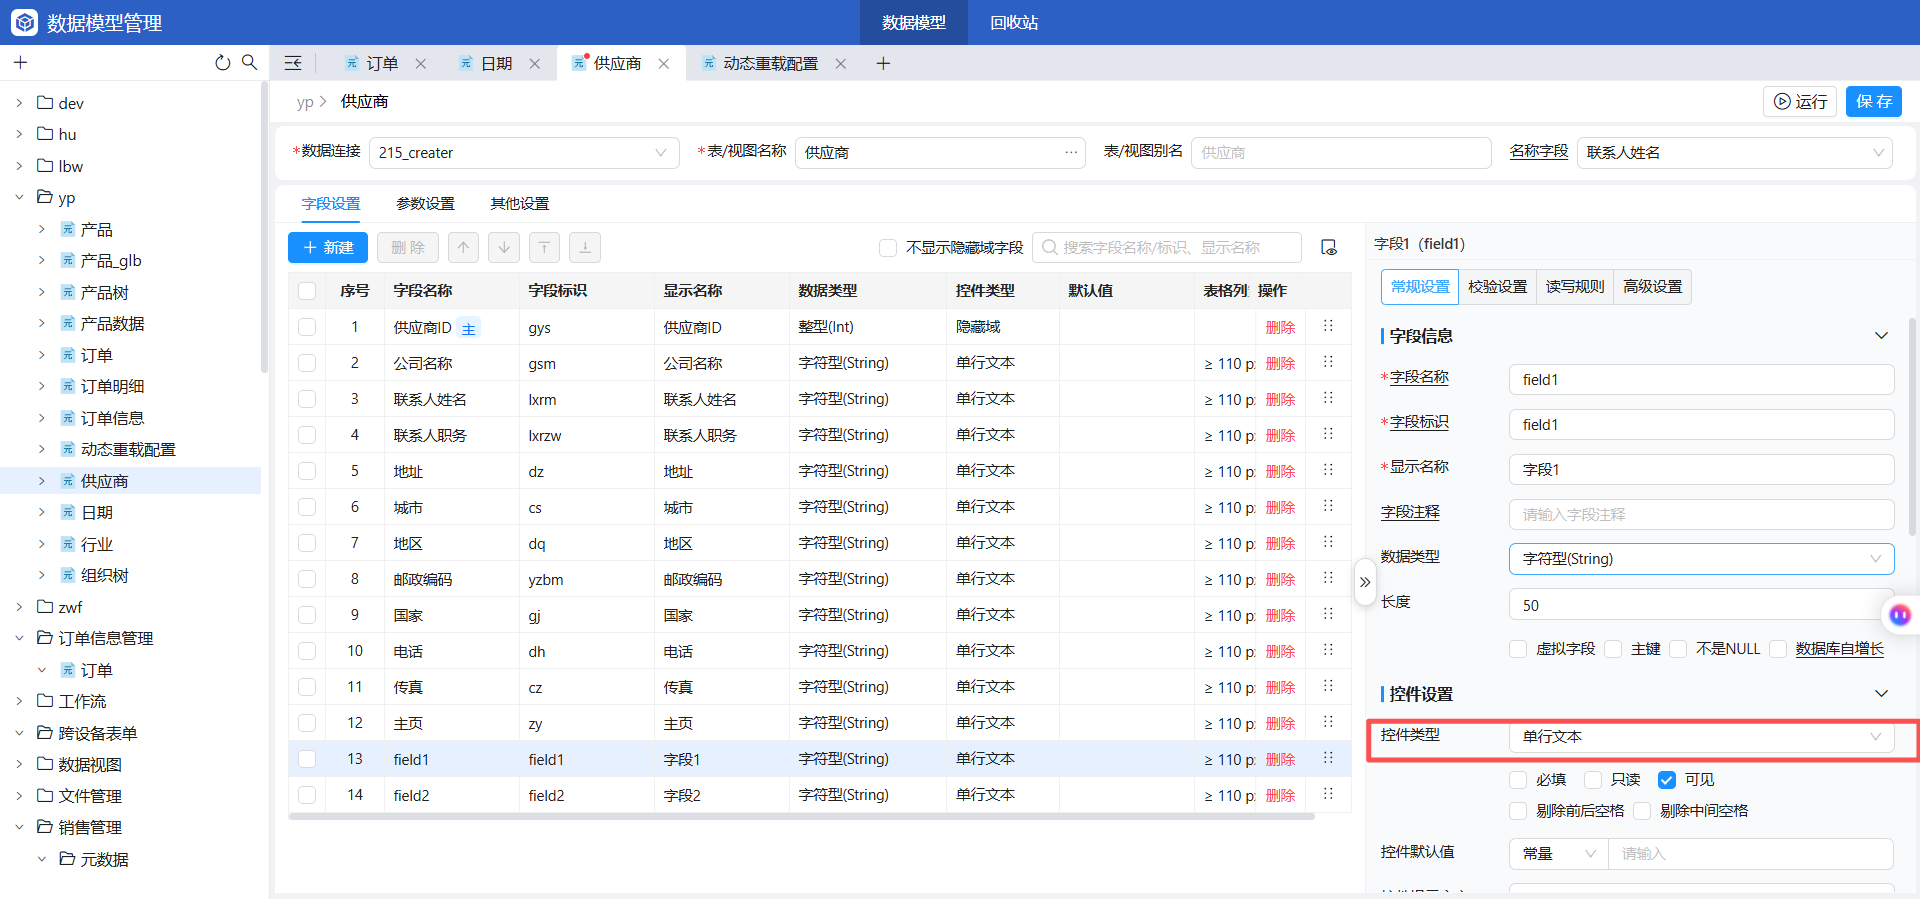The width and height of the screenshot is (1920, 899).
Task: Click the folder icon next to dev
Action: 45,102
